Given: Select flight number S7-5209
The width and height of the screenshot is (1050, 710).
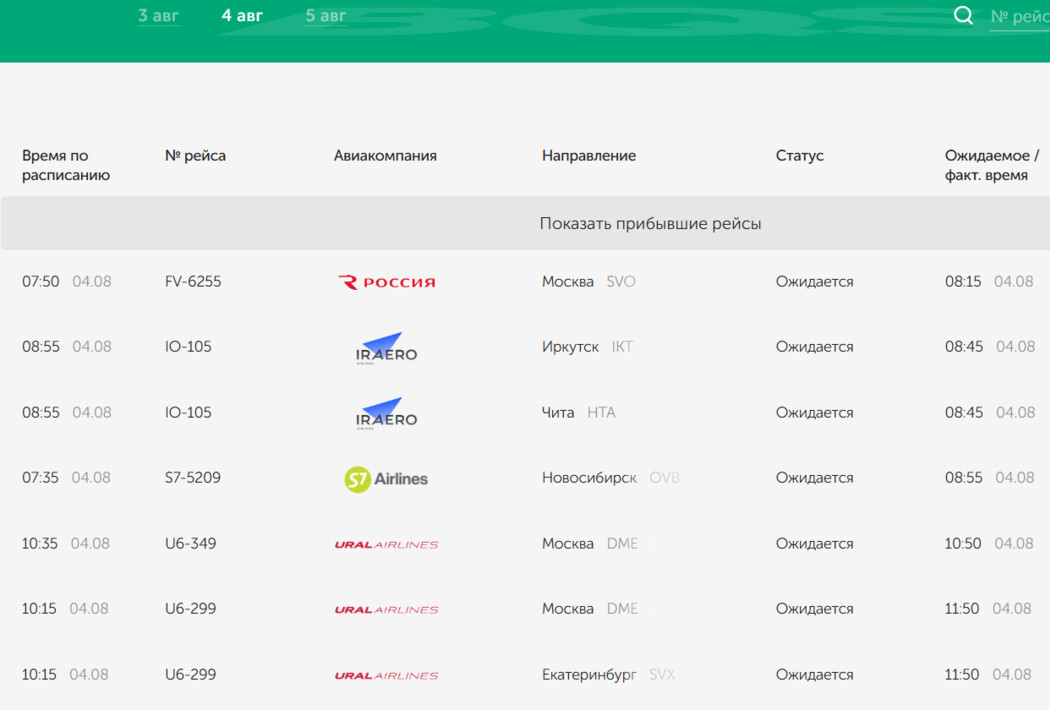Looking at the screenshot, I should click(193, 478).
